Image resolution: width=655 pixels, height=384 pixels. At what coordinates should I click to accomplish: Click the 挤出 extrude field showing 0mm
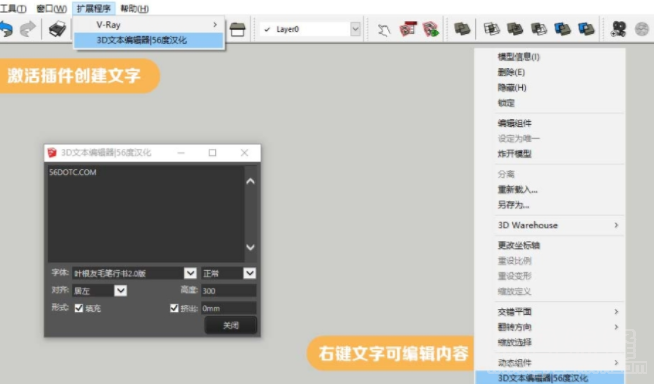(x=228, y=308)
